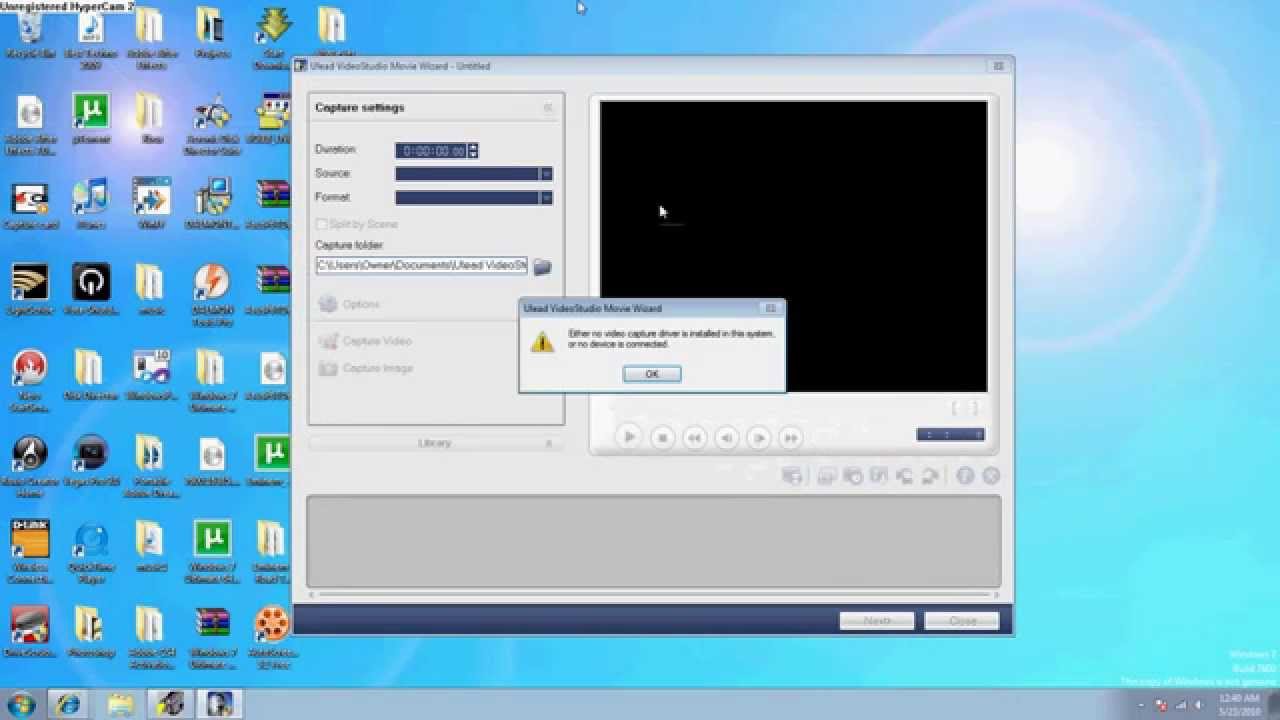The width and height of the screenshot is (1280, 720).
Task: Click the yellow warning triangle icon
Action: point(542,343)
